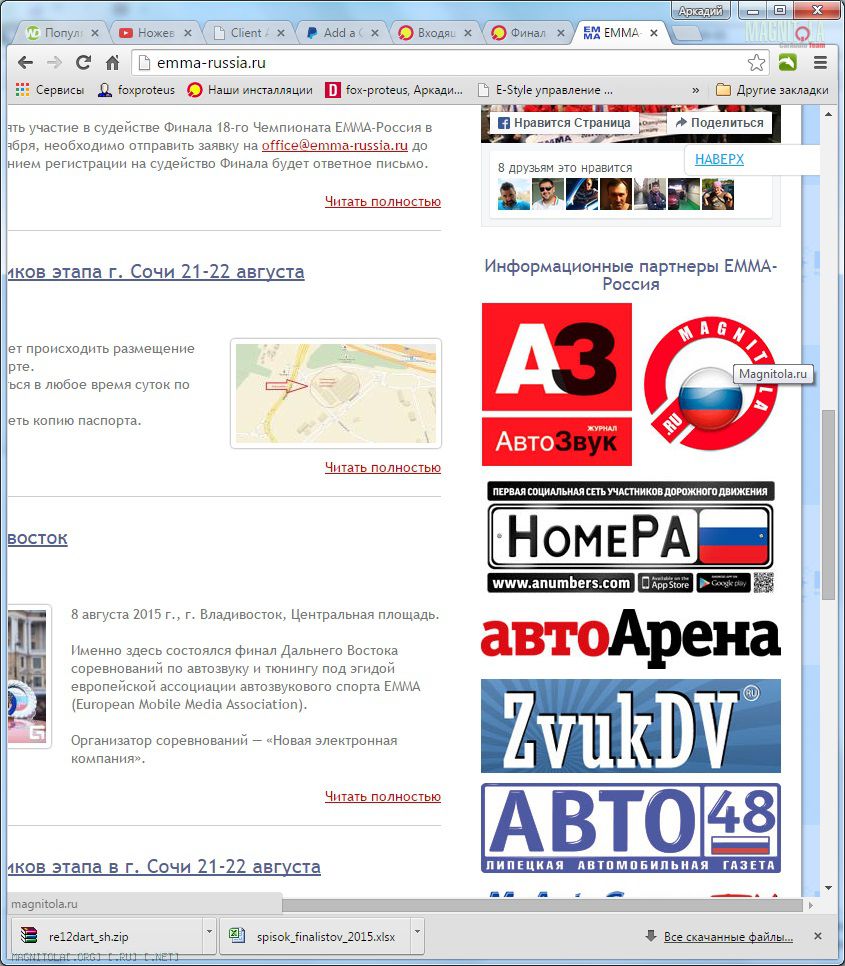The height and width of the screenshot is (966, 845).
Task: Show hidden bookmarks with the » chevron
Action: [x=695, y=90]
